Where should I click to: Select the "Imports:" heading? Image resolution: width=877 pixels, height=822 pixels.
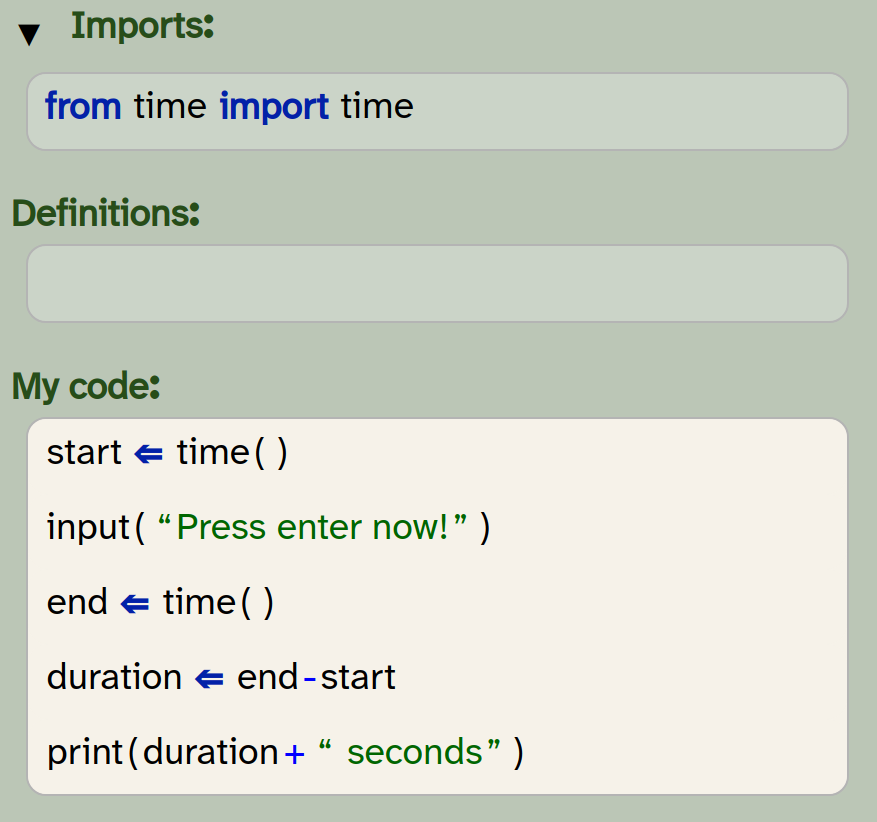coord(142,26)
